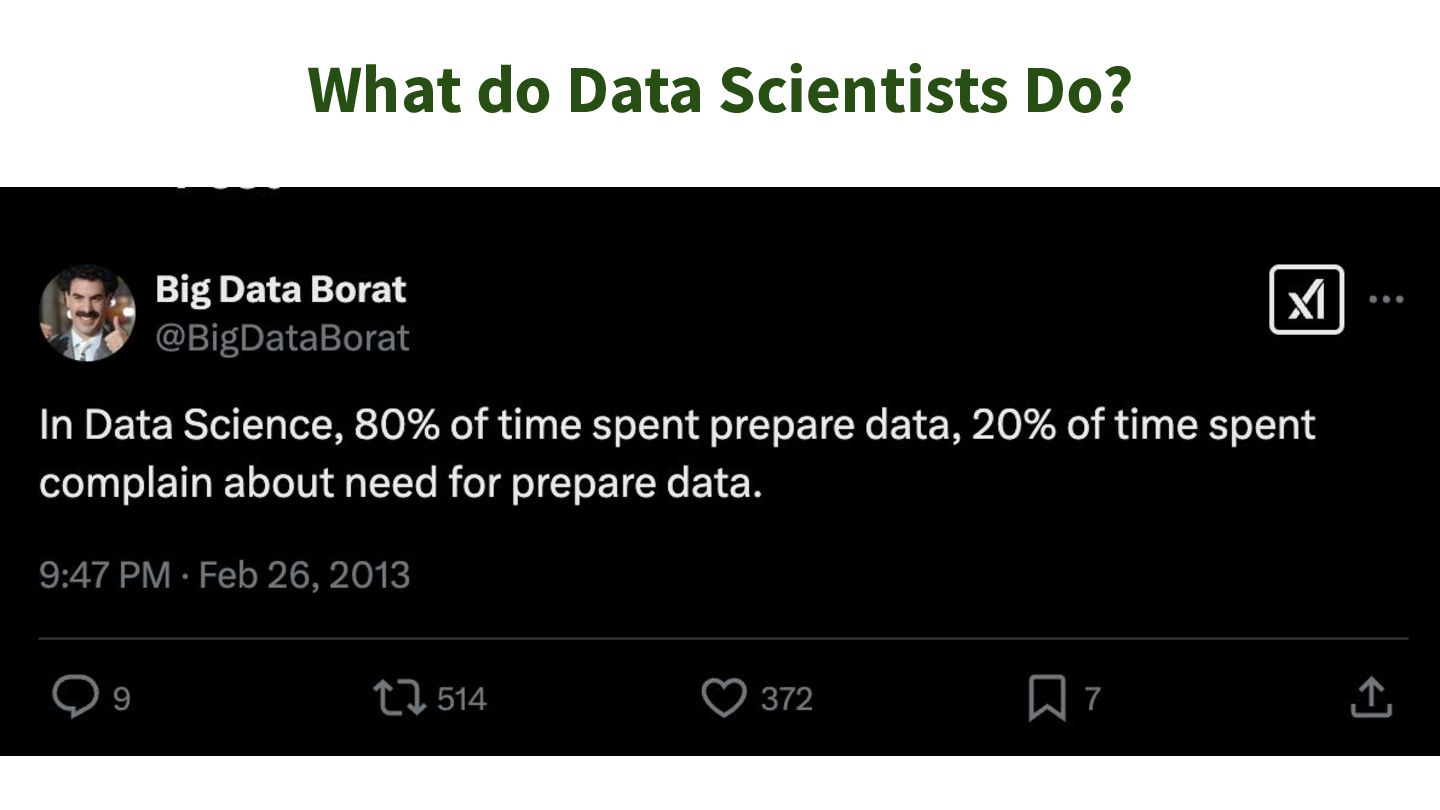Viewport: 1440px width, 810px height.
Task: Click the tweet line starting 'In Data Science'
Action: [676, 425]
